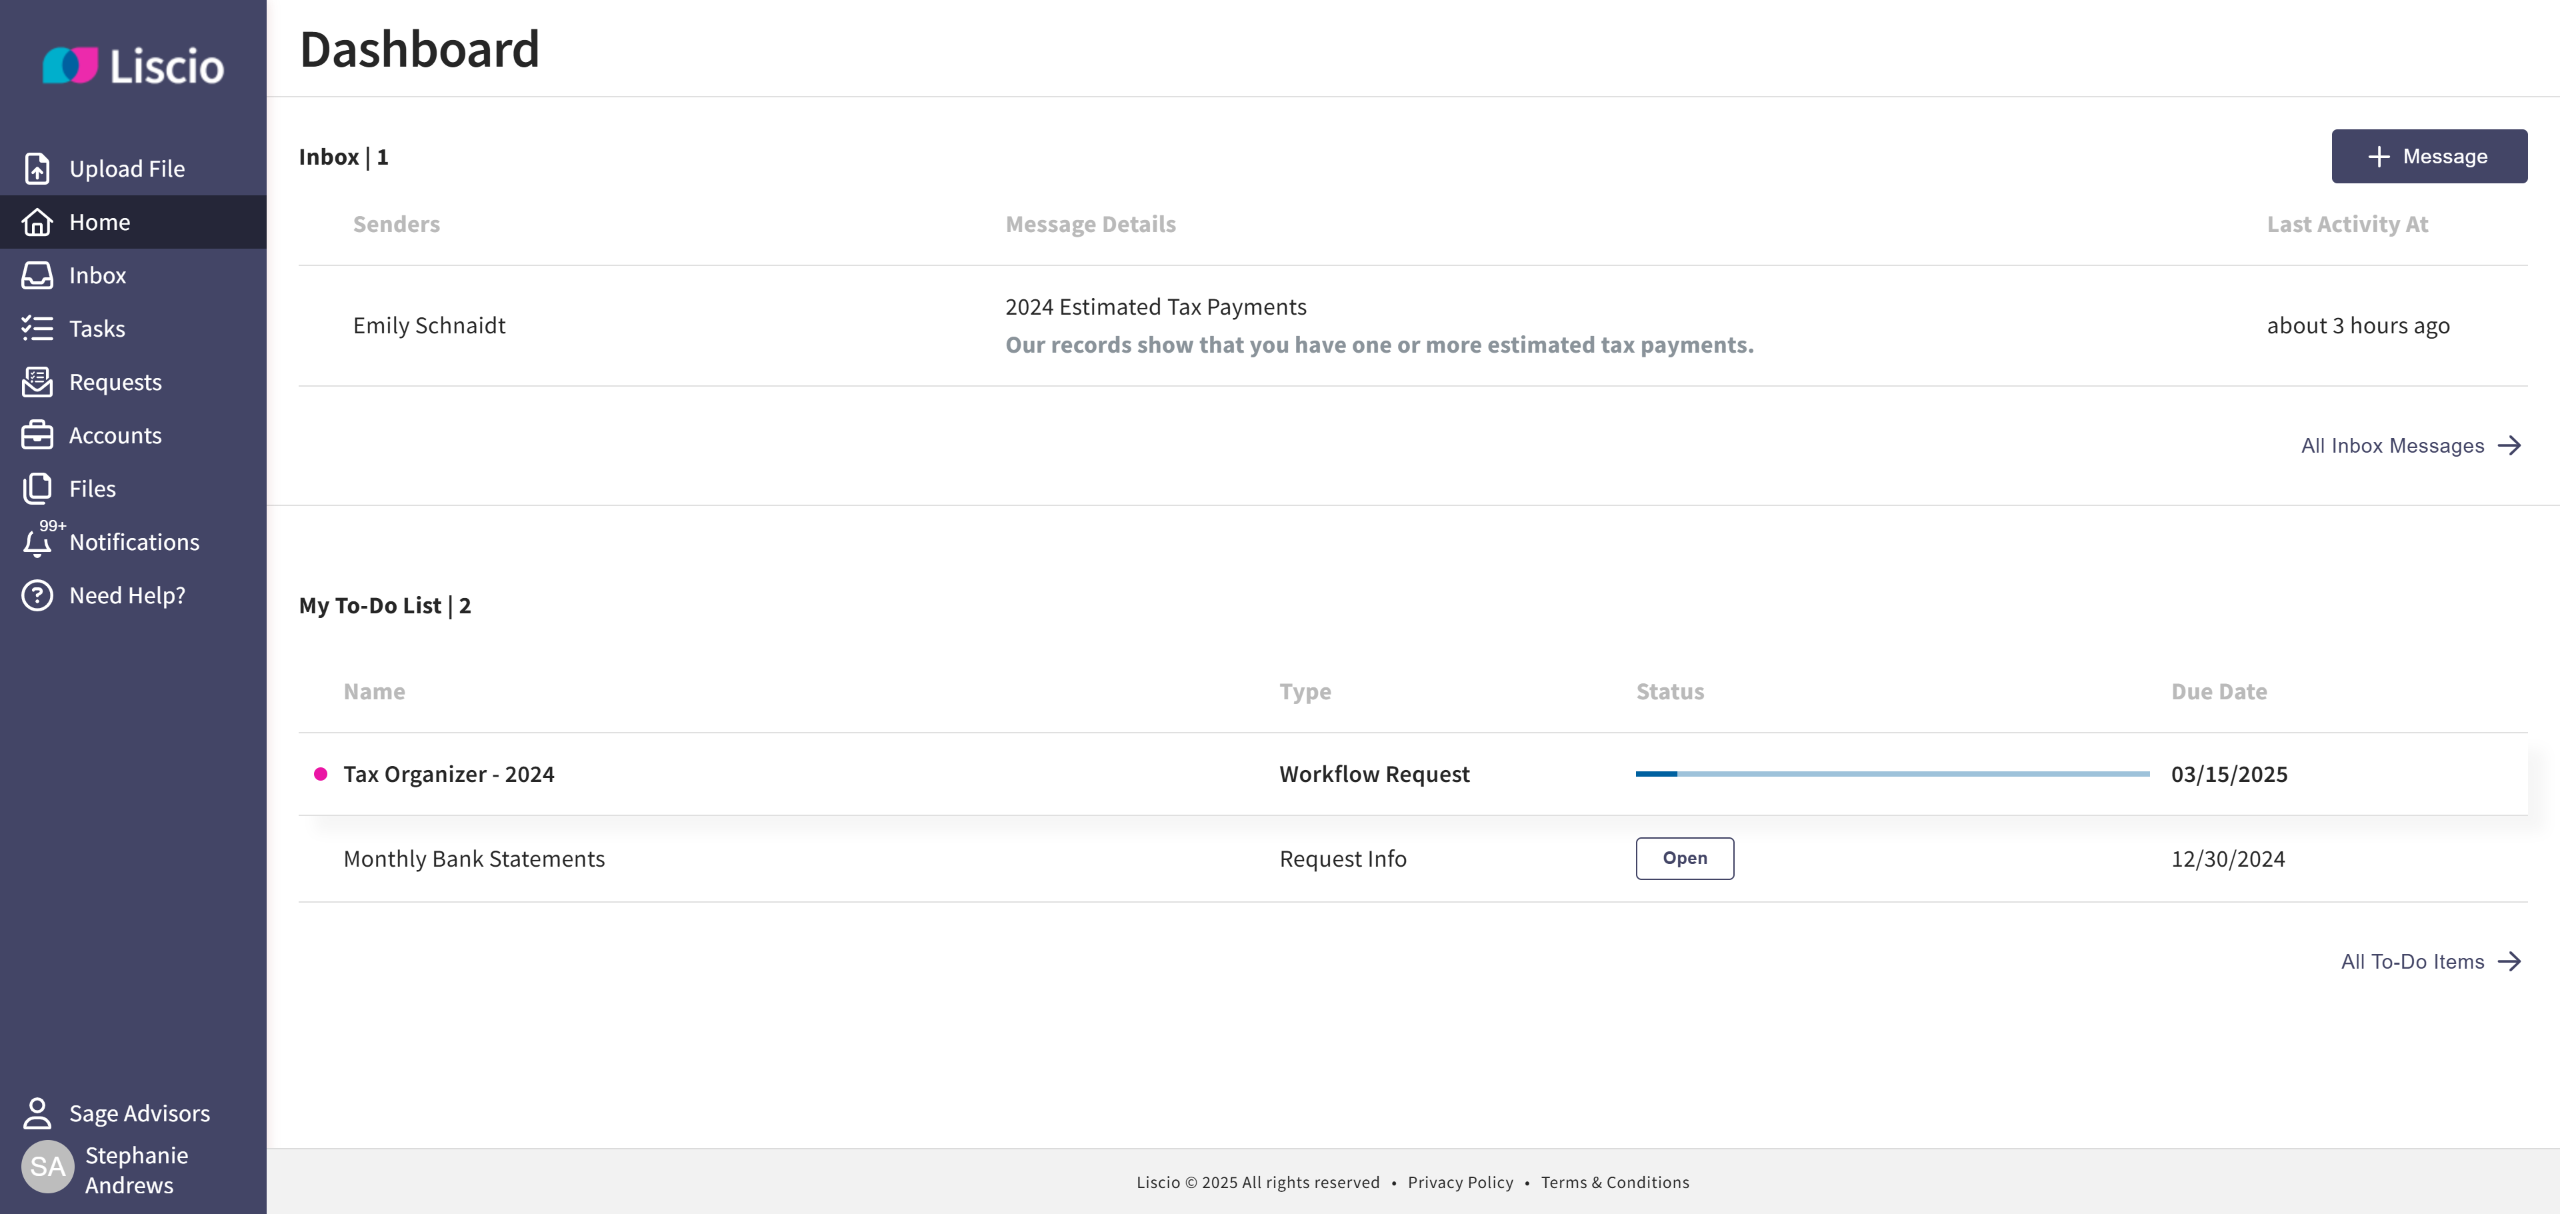Click the Open status button for Bank Statements
The height and width of the screenshot is (1214, 2560).
pyautogui.click(x=1684, y=858)
